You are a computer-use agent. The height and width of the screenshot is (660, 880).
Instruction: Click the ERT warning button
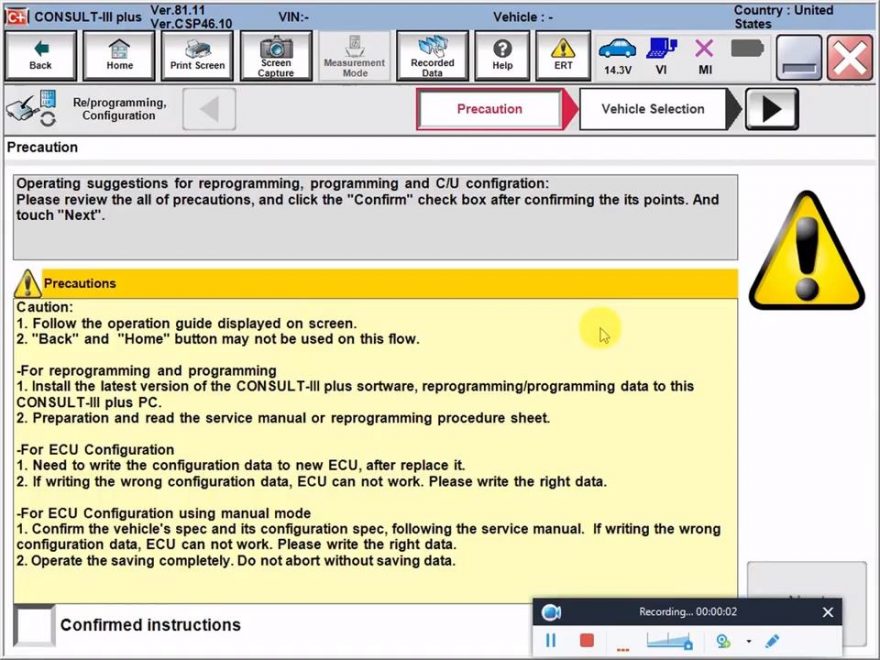coord(563,56)
